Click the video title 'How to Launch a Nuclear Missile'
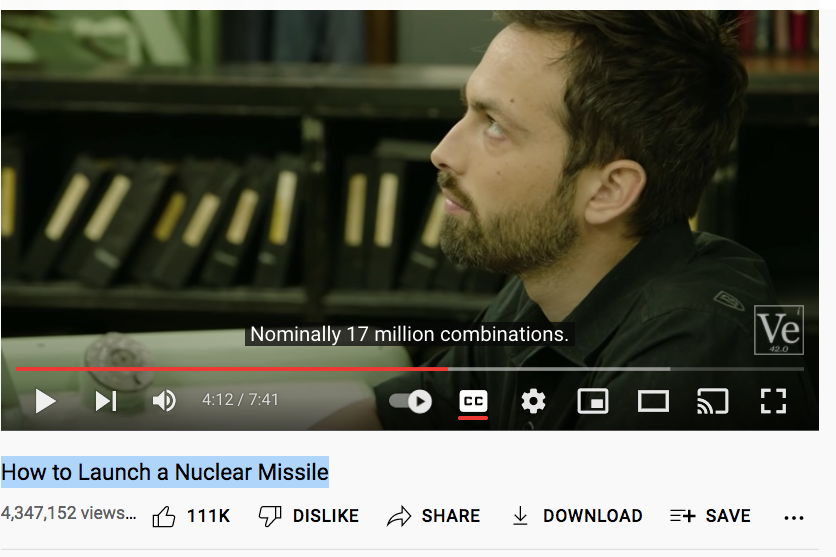 [x=165, y=472]
